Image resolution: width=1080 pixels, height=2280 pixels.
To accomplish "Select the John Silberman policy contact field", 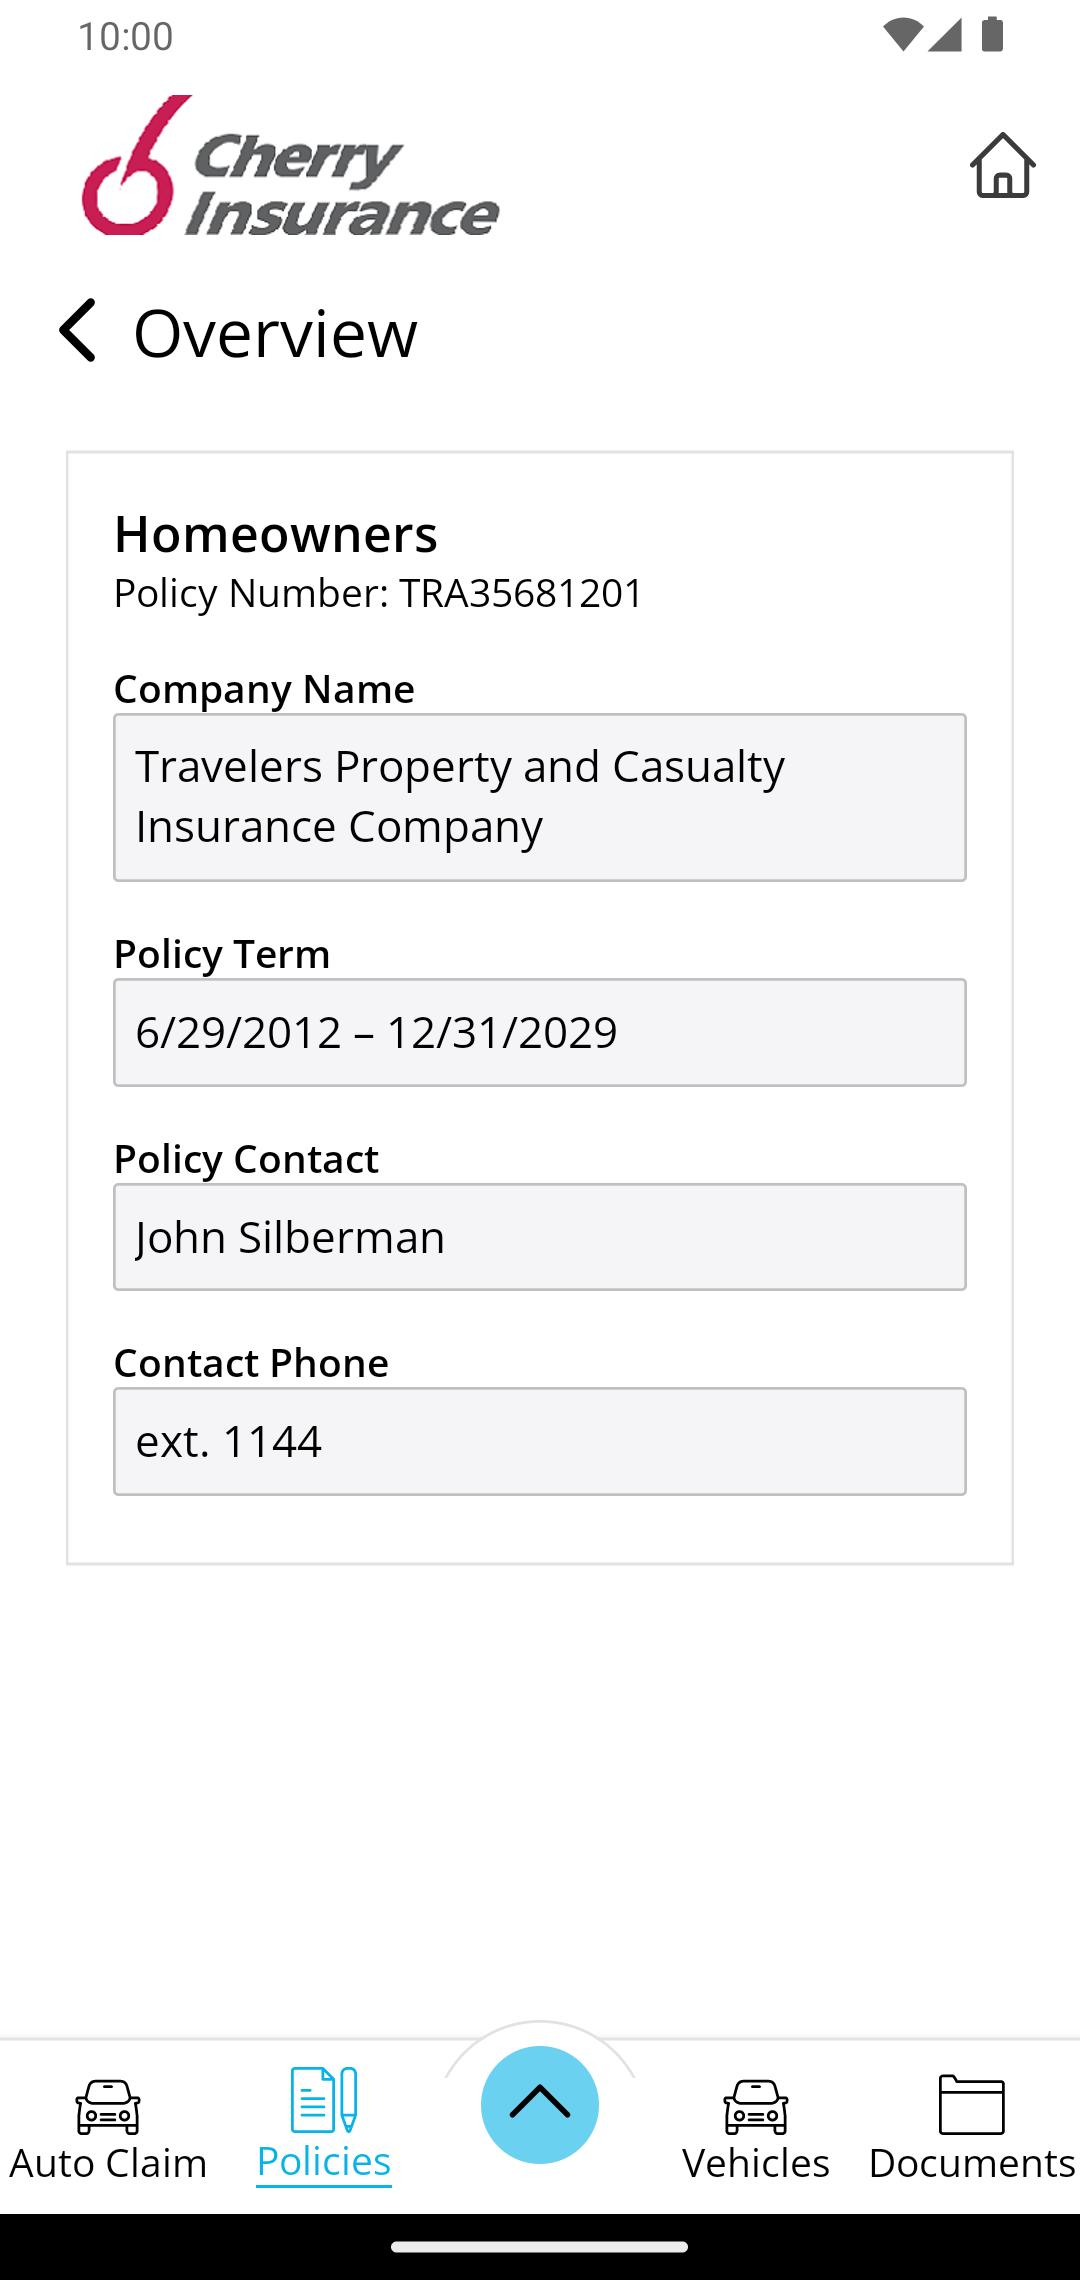I will 540,1237.
